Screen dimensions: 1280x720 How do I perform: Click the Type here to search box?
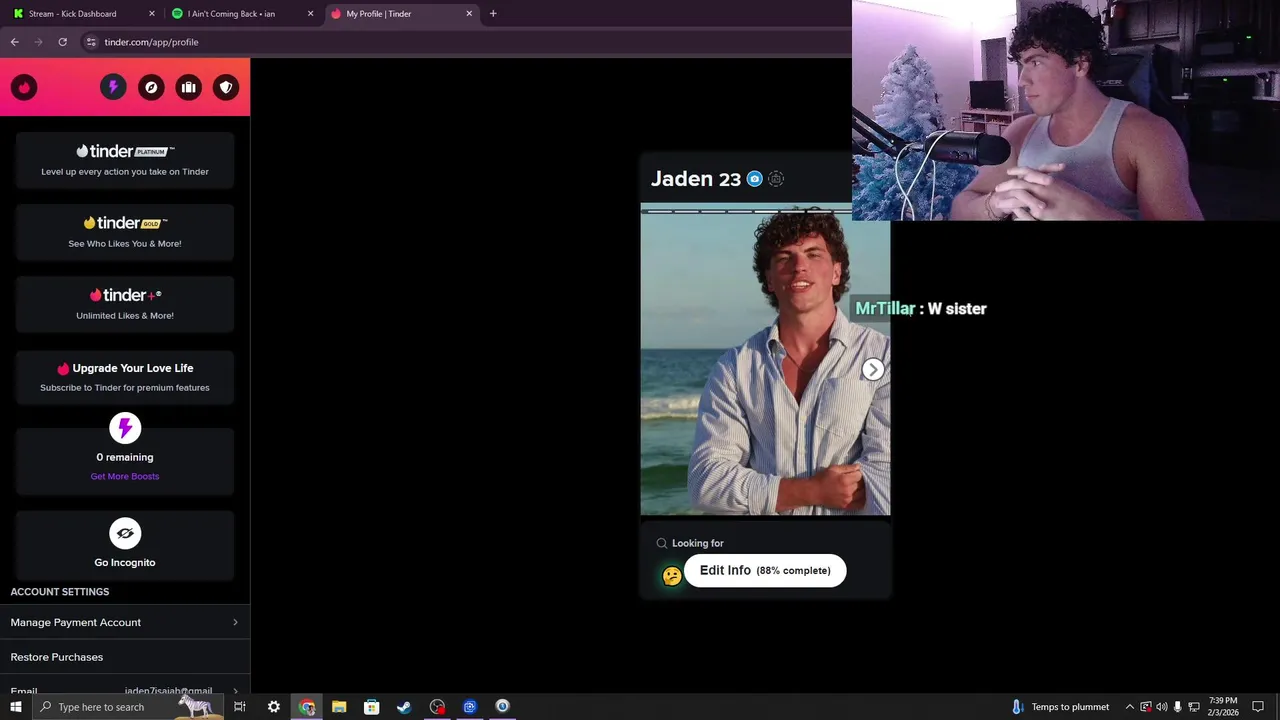(x=128, y=707)
